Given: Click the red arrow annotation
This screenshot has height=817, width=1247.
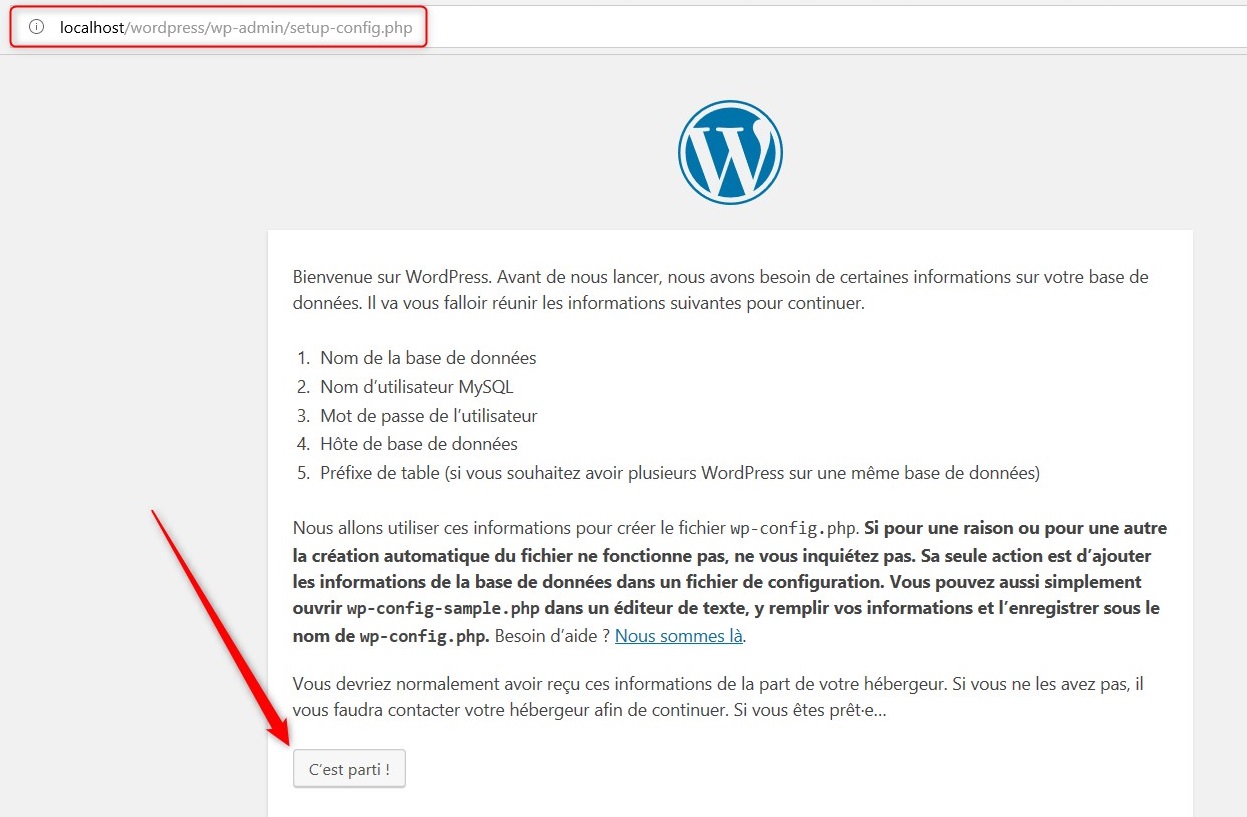Looking at the screenshot, I should tap(220, 628).
